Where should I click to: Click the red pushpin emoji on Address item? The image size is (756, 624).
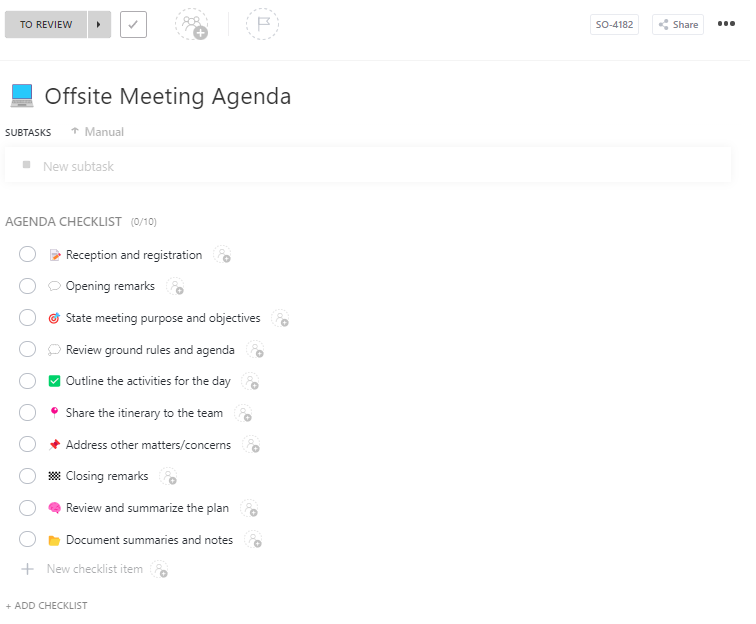(x=54, y=444)
